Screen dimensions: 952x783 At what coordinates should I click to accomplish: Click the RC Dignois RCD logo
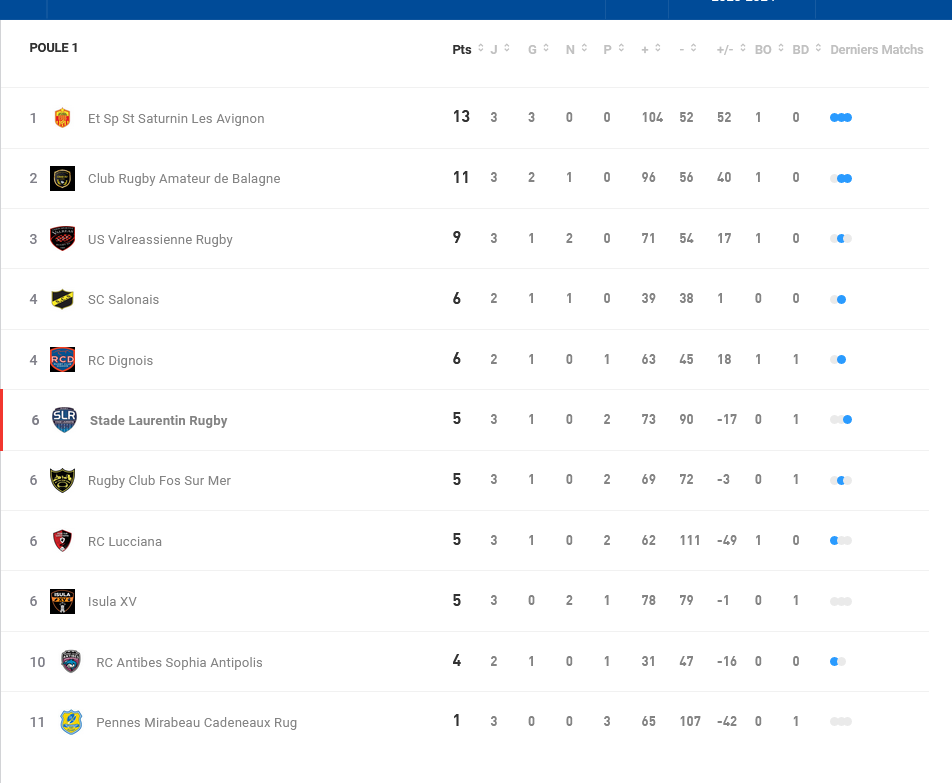[62, 360]
